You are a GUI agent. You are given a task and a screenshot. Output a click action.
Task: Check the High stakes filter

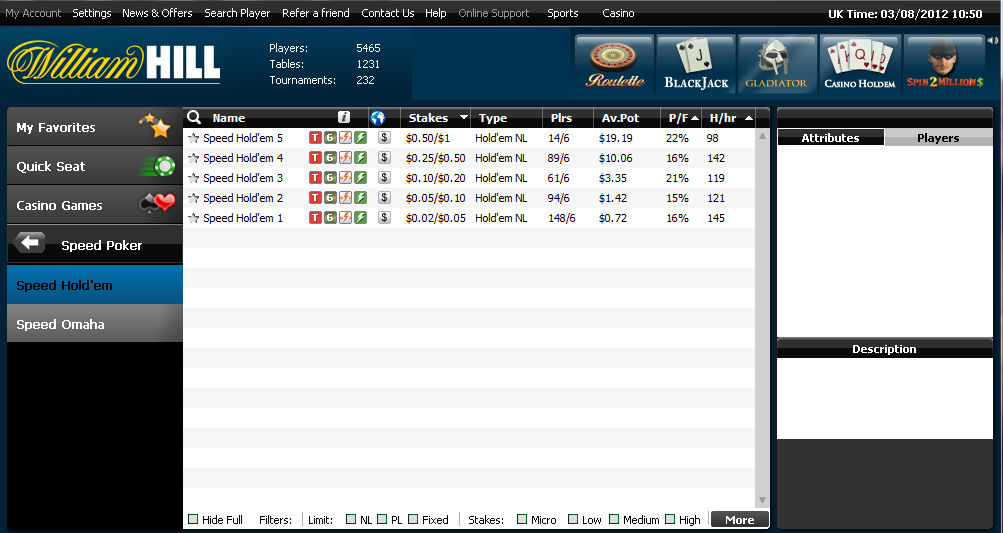[670, 519]
